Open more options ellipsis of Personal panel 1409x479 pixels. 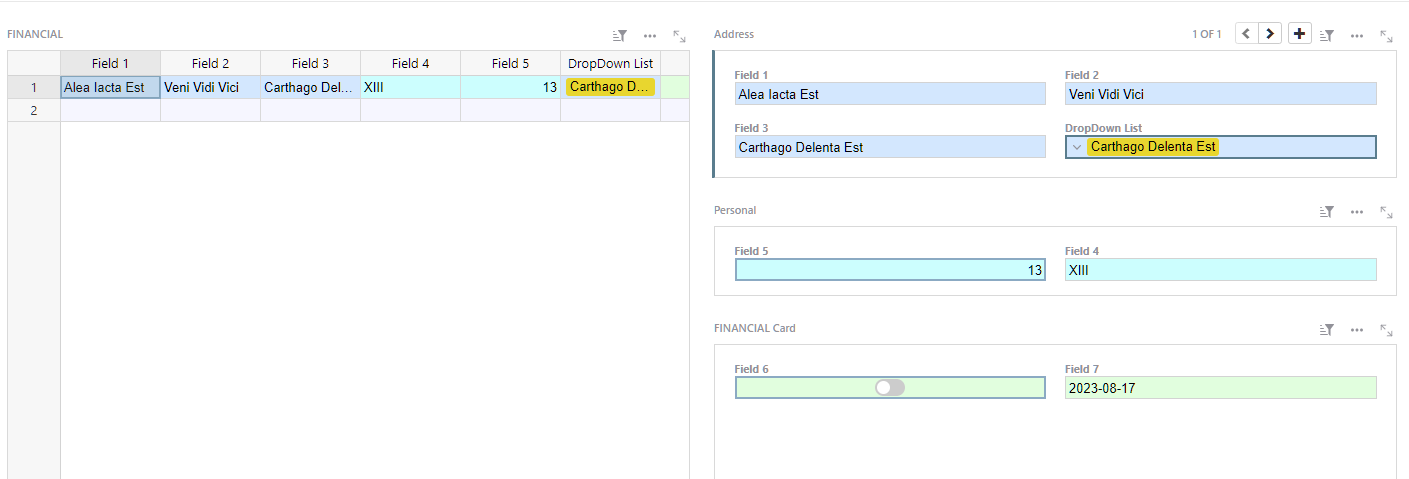(1357, 212)
